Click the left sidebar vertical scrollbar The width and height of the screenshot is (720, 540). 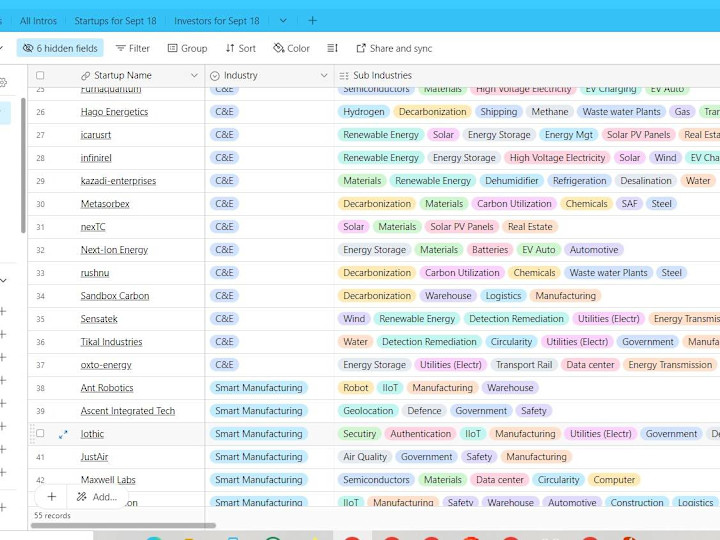(23, 165)
